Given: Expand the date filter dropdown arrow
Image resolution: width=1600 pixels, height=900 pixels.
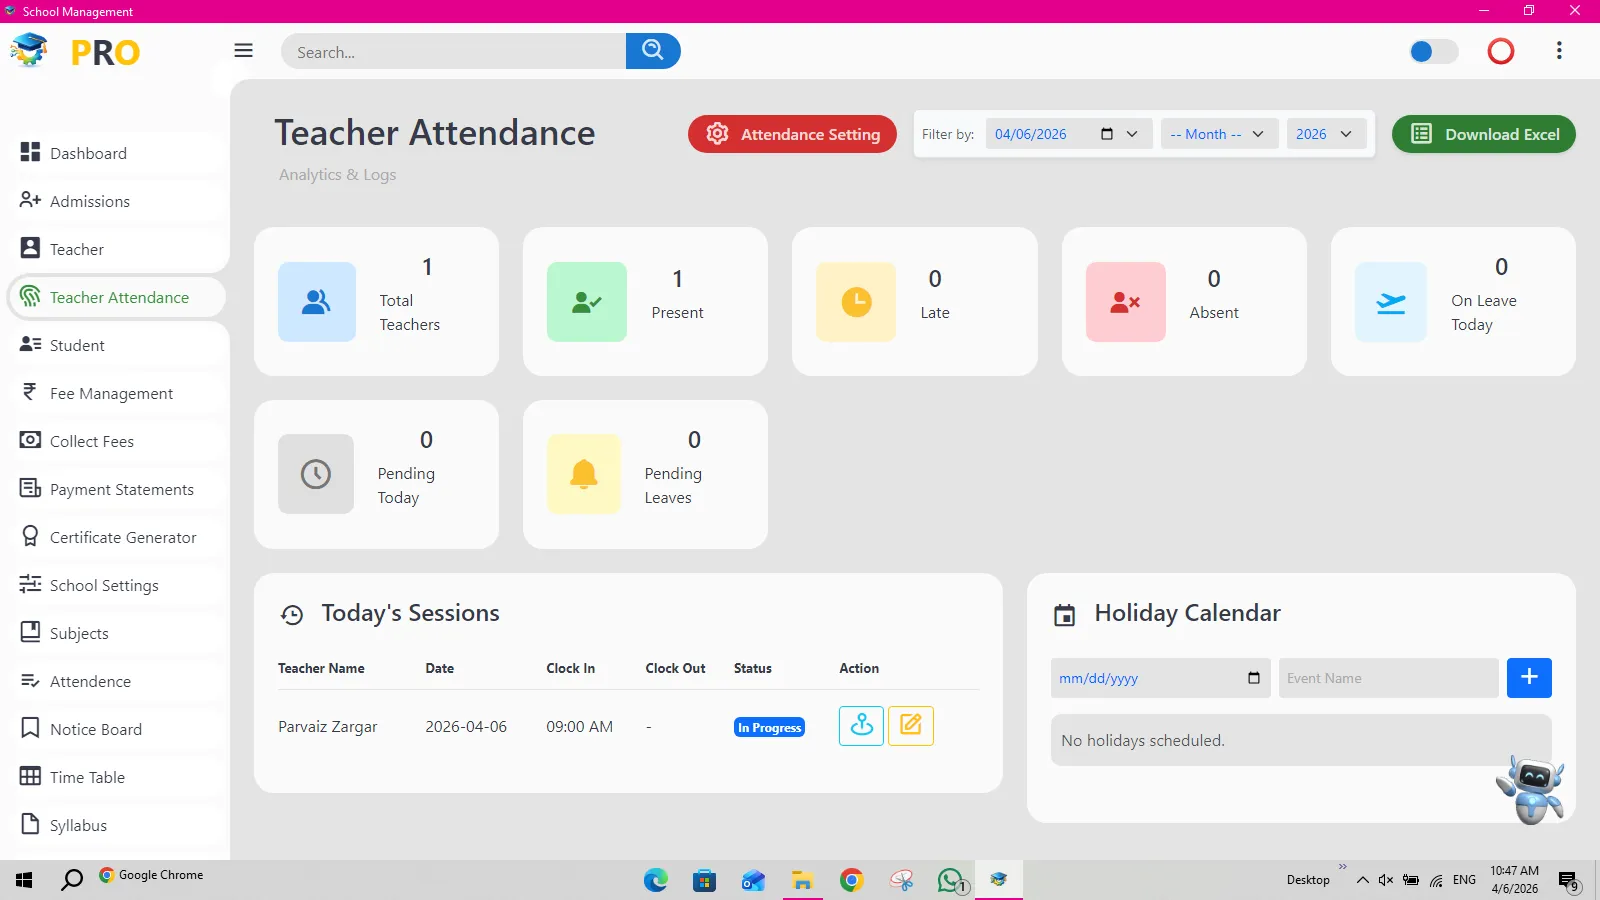Looking at the screenshot, I should [x=1132, y=134].
